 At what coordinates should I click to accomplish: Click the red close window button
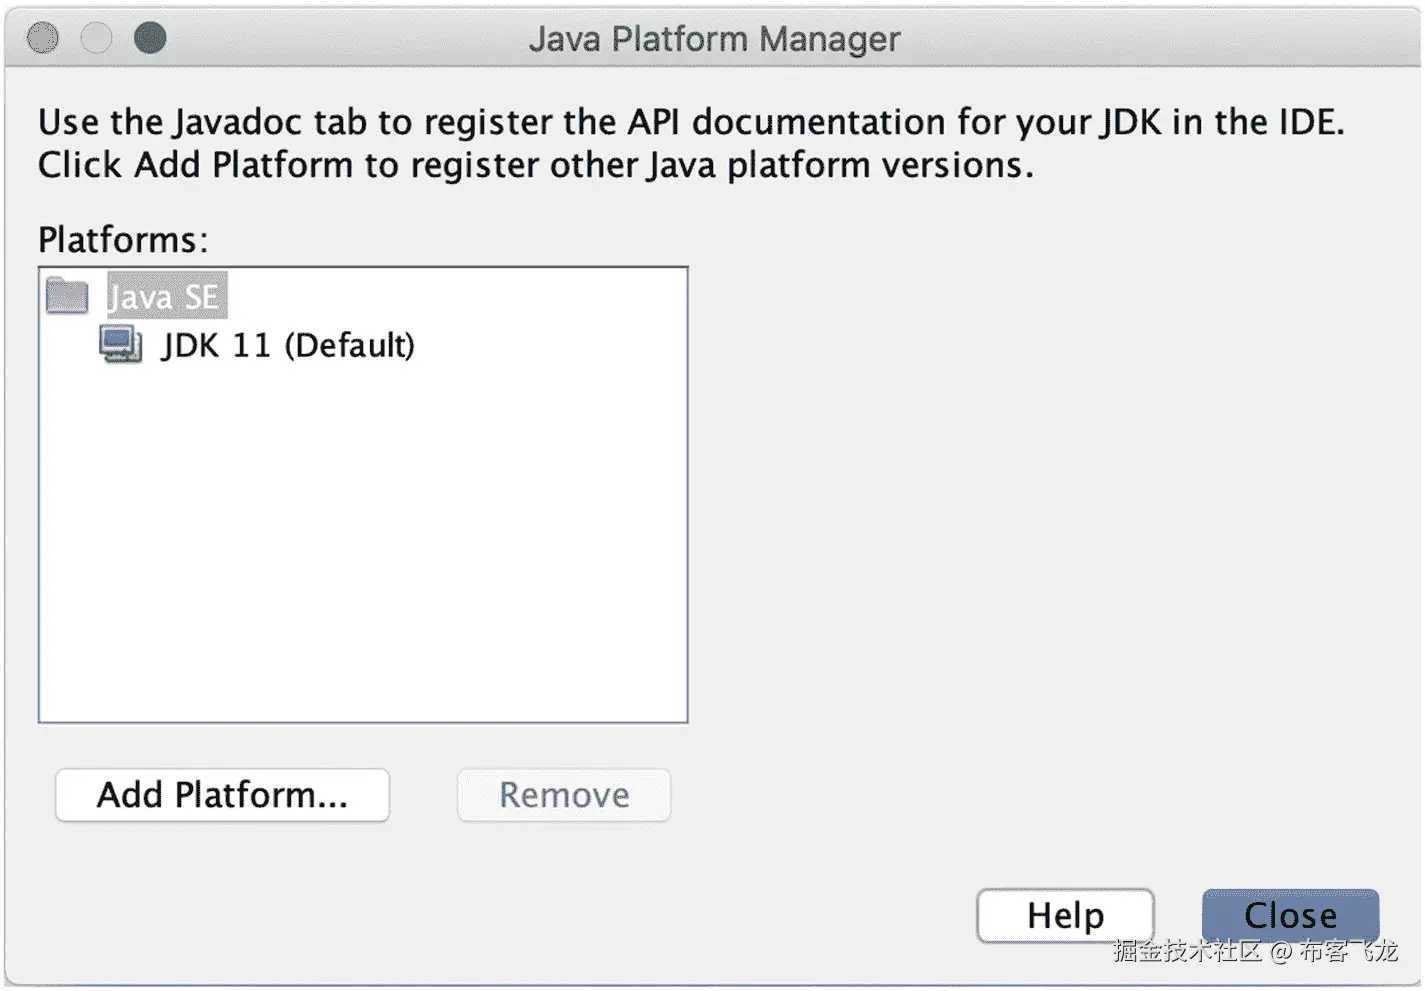coord(43,38)
